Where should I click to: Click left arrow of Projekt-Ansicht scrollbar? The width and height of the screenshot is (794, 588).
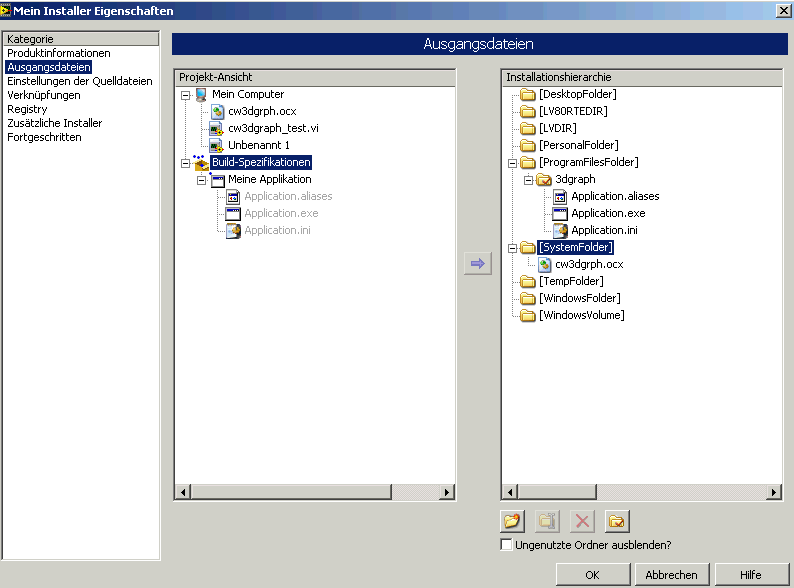[x=183, y=492]
